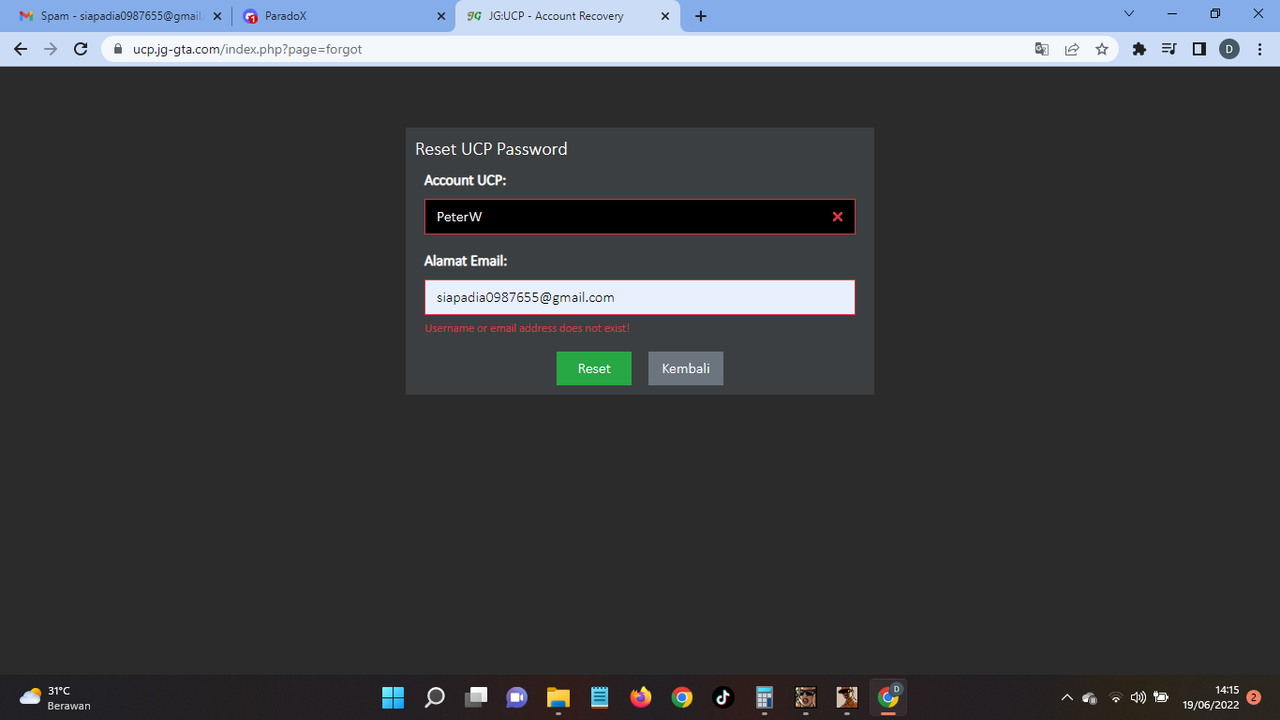Screen dimensions: 1280x720
Task: Click the "Reset UCP Password" heading
Action: pos(491,149)
